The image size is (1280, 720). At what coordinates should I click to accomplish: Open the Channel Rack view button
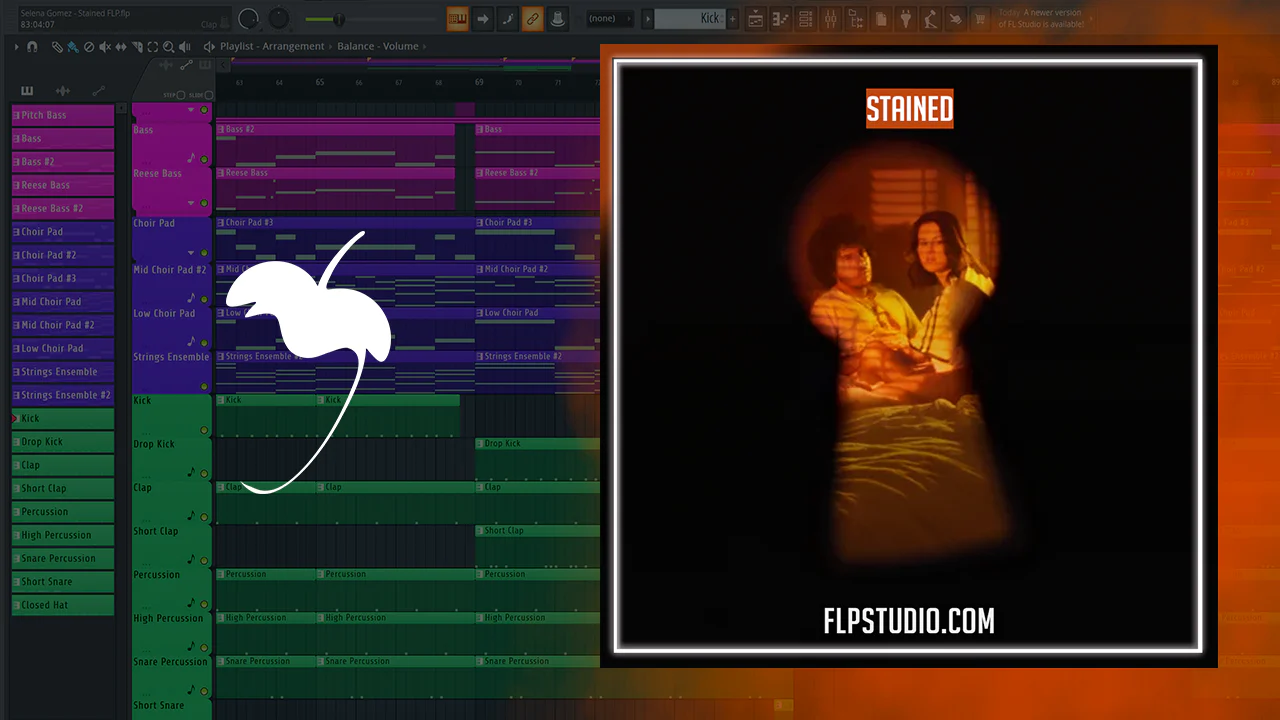point(806,19)
